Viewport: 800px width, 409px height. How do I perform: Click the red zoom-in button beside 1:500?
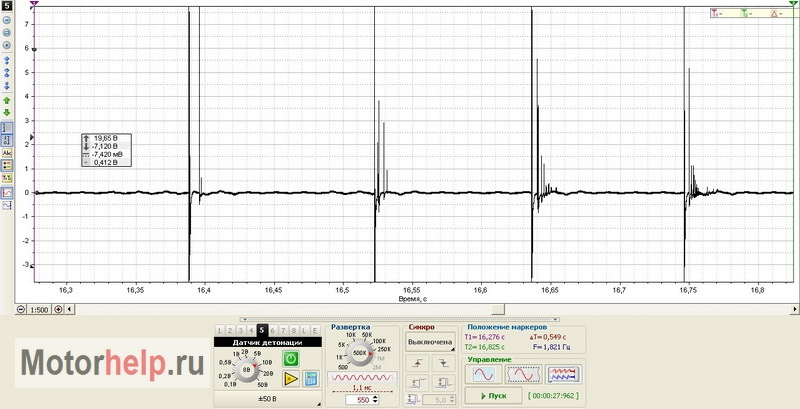pos(58,309)
